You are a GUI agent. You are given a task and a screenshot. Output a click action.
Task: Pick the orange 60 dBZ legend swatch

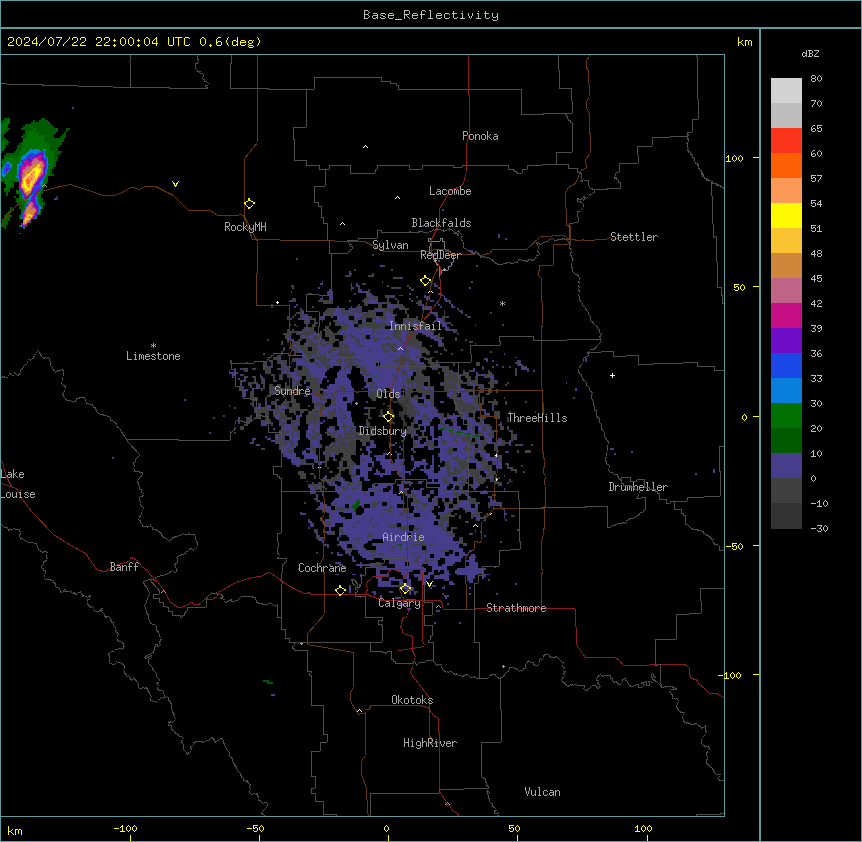pyautogui.click(x=786, y=165)
